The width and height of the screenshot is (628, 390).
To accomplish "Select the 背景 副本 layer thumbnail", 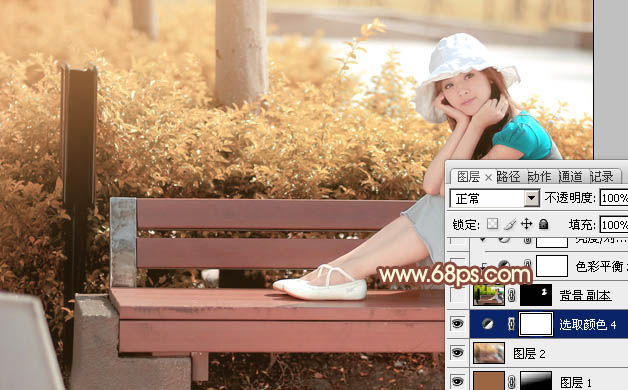I will pos(489,295).
